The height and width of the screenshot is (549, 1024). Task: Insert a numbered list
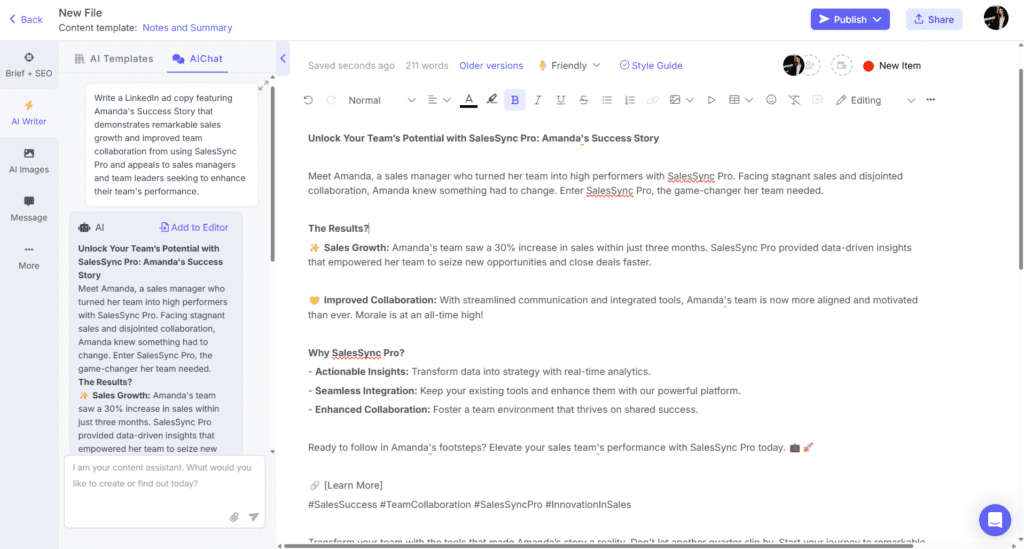[630, 100]
